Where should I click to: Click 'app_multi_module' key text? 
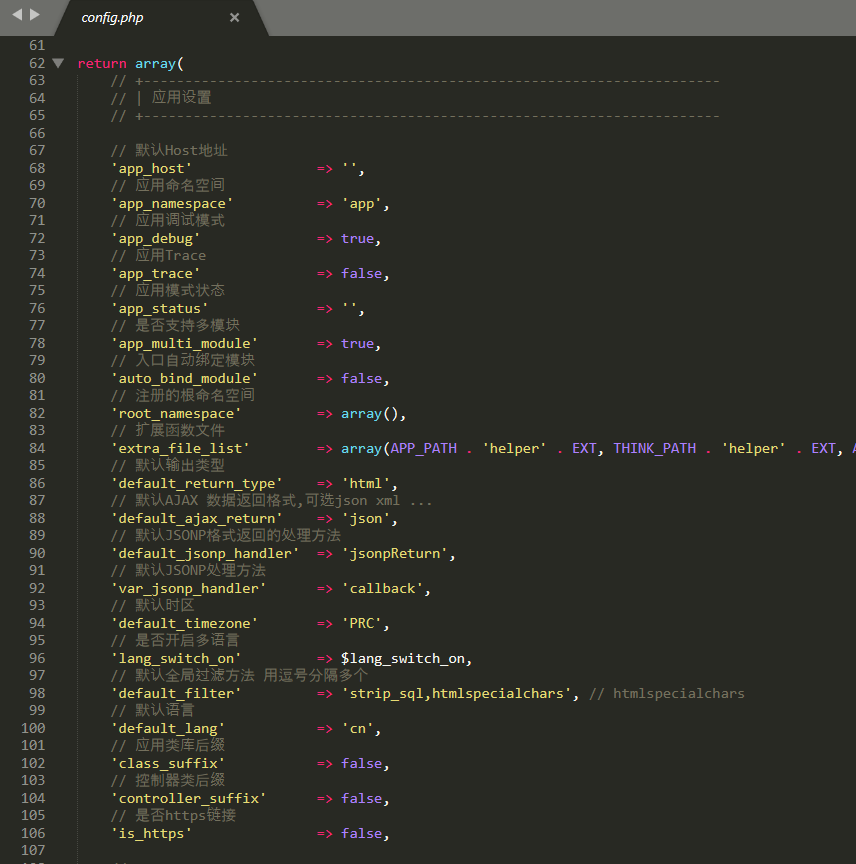click(185, 344)
